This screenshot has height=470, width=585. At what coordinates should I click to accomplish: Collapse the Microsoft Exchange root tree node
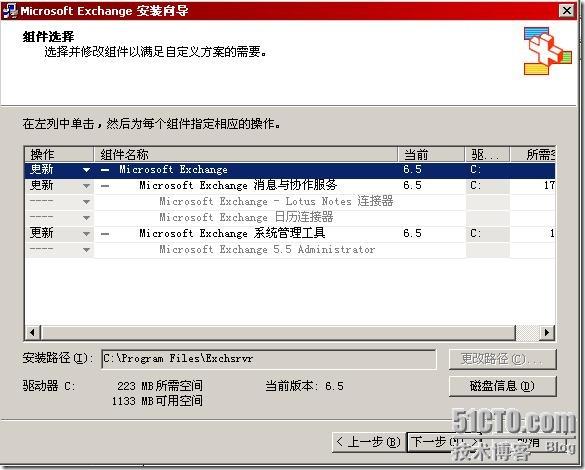(x=105, y=170)
